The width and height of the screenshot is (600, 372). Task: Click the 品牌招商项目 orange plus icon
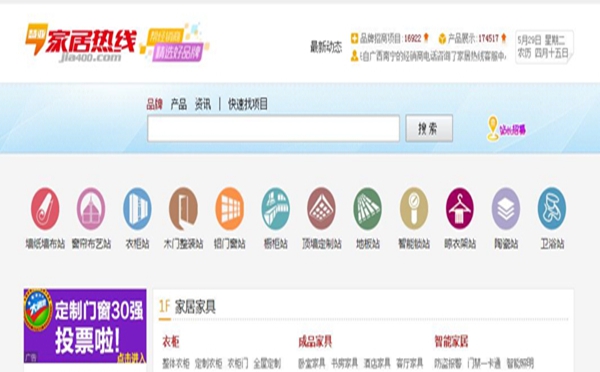[354, 38]
